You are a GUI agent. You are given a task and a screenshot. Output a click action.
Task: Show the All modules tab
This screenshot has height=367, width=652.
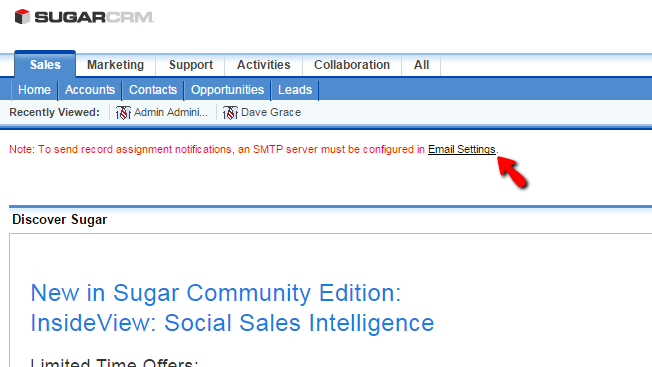(421, 65)
